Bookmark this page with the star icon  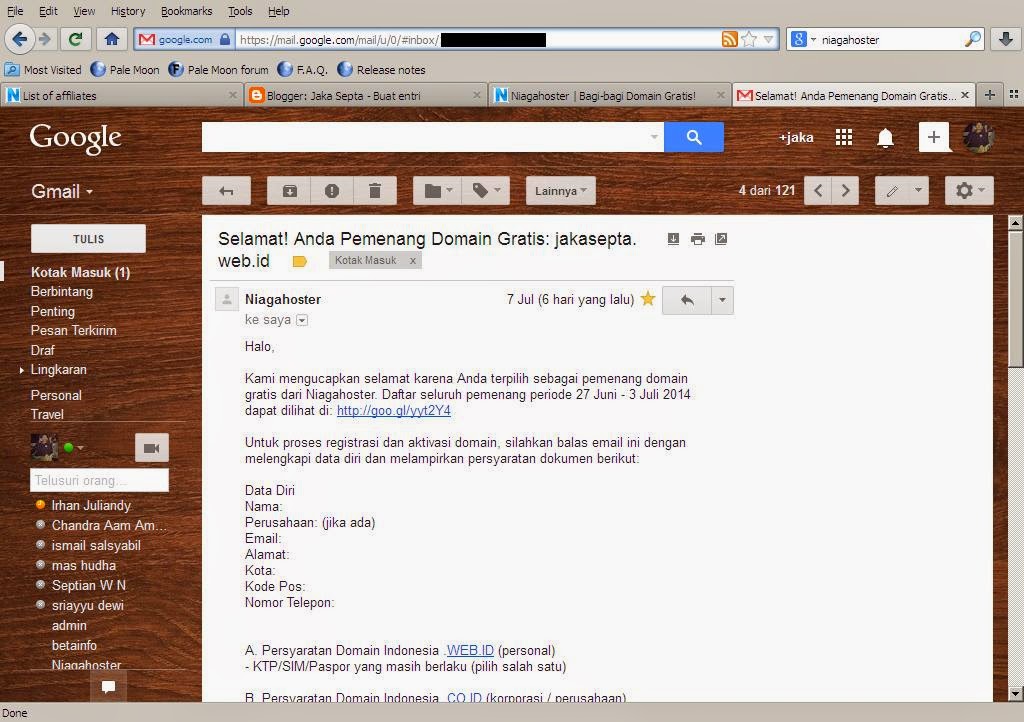tap(749, 40)
